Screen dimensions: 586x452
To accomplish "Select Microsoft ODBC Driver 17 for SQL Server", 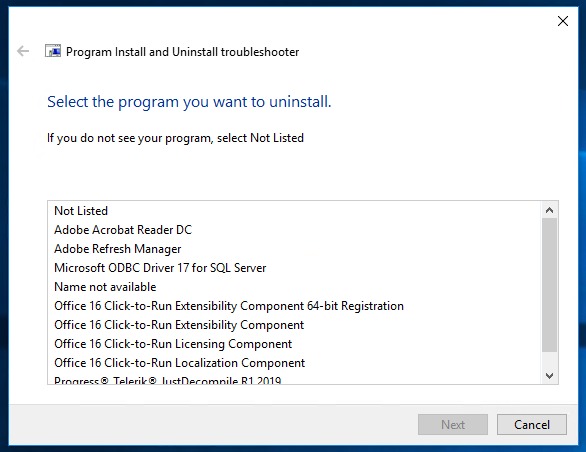I will 160,268.
